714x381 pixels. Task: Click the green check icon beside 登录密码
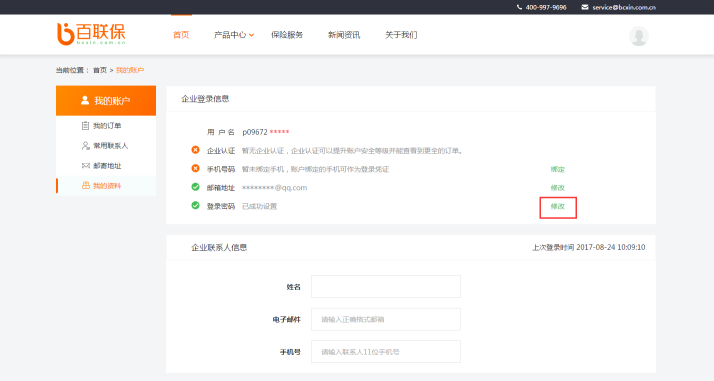coord(195,205)
